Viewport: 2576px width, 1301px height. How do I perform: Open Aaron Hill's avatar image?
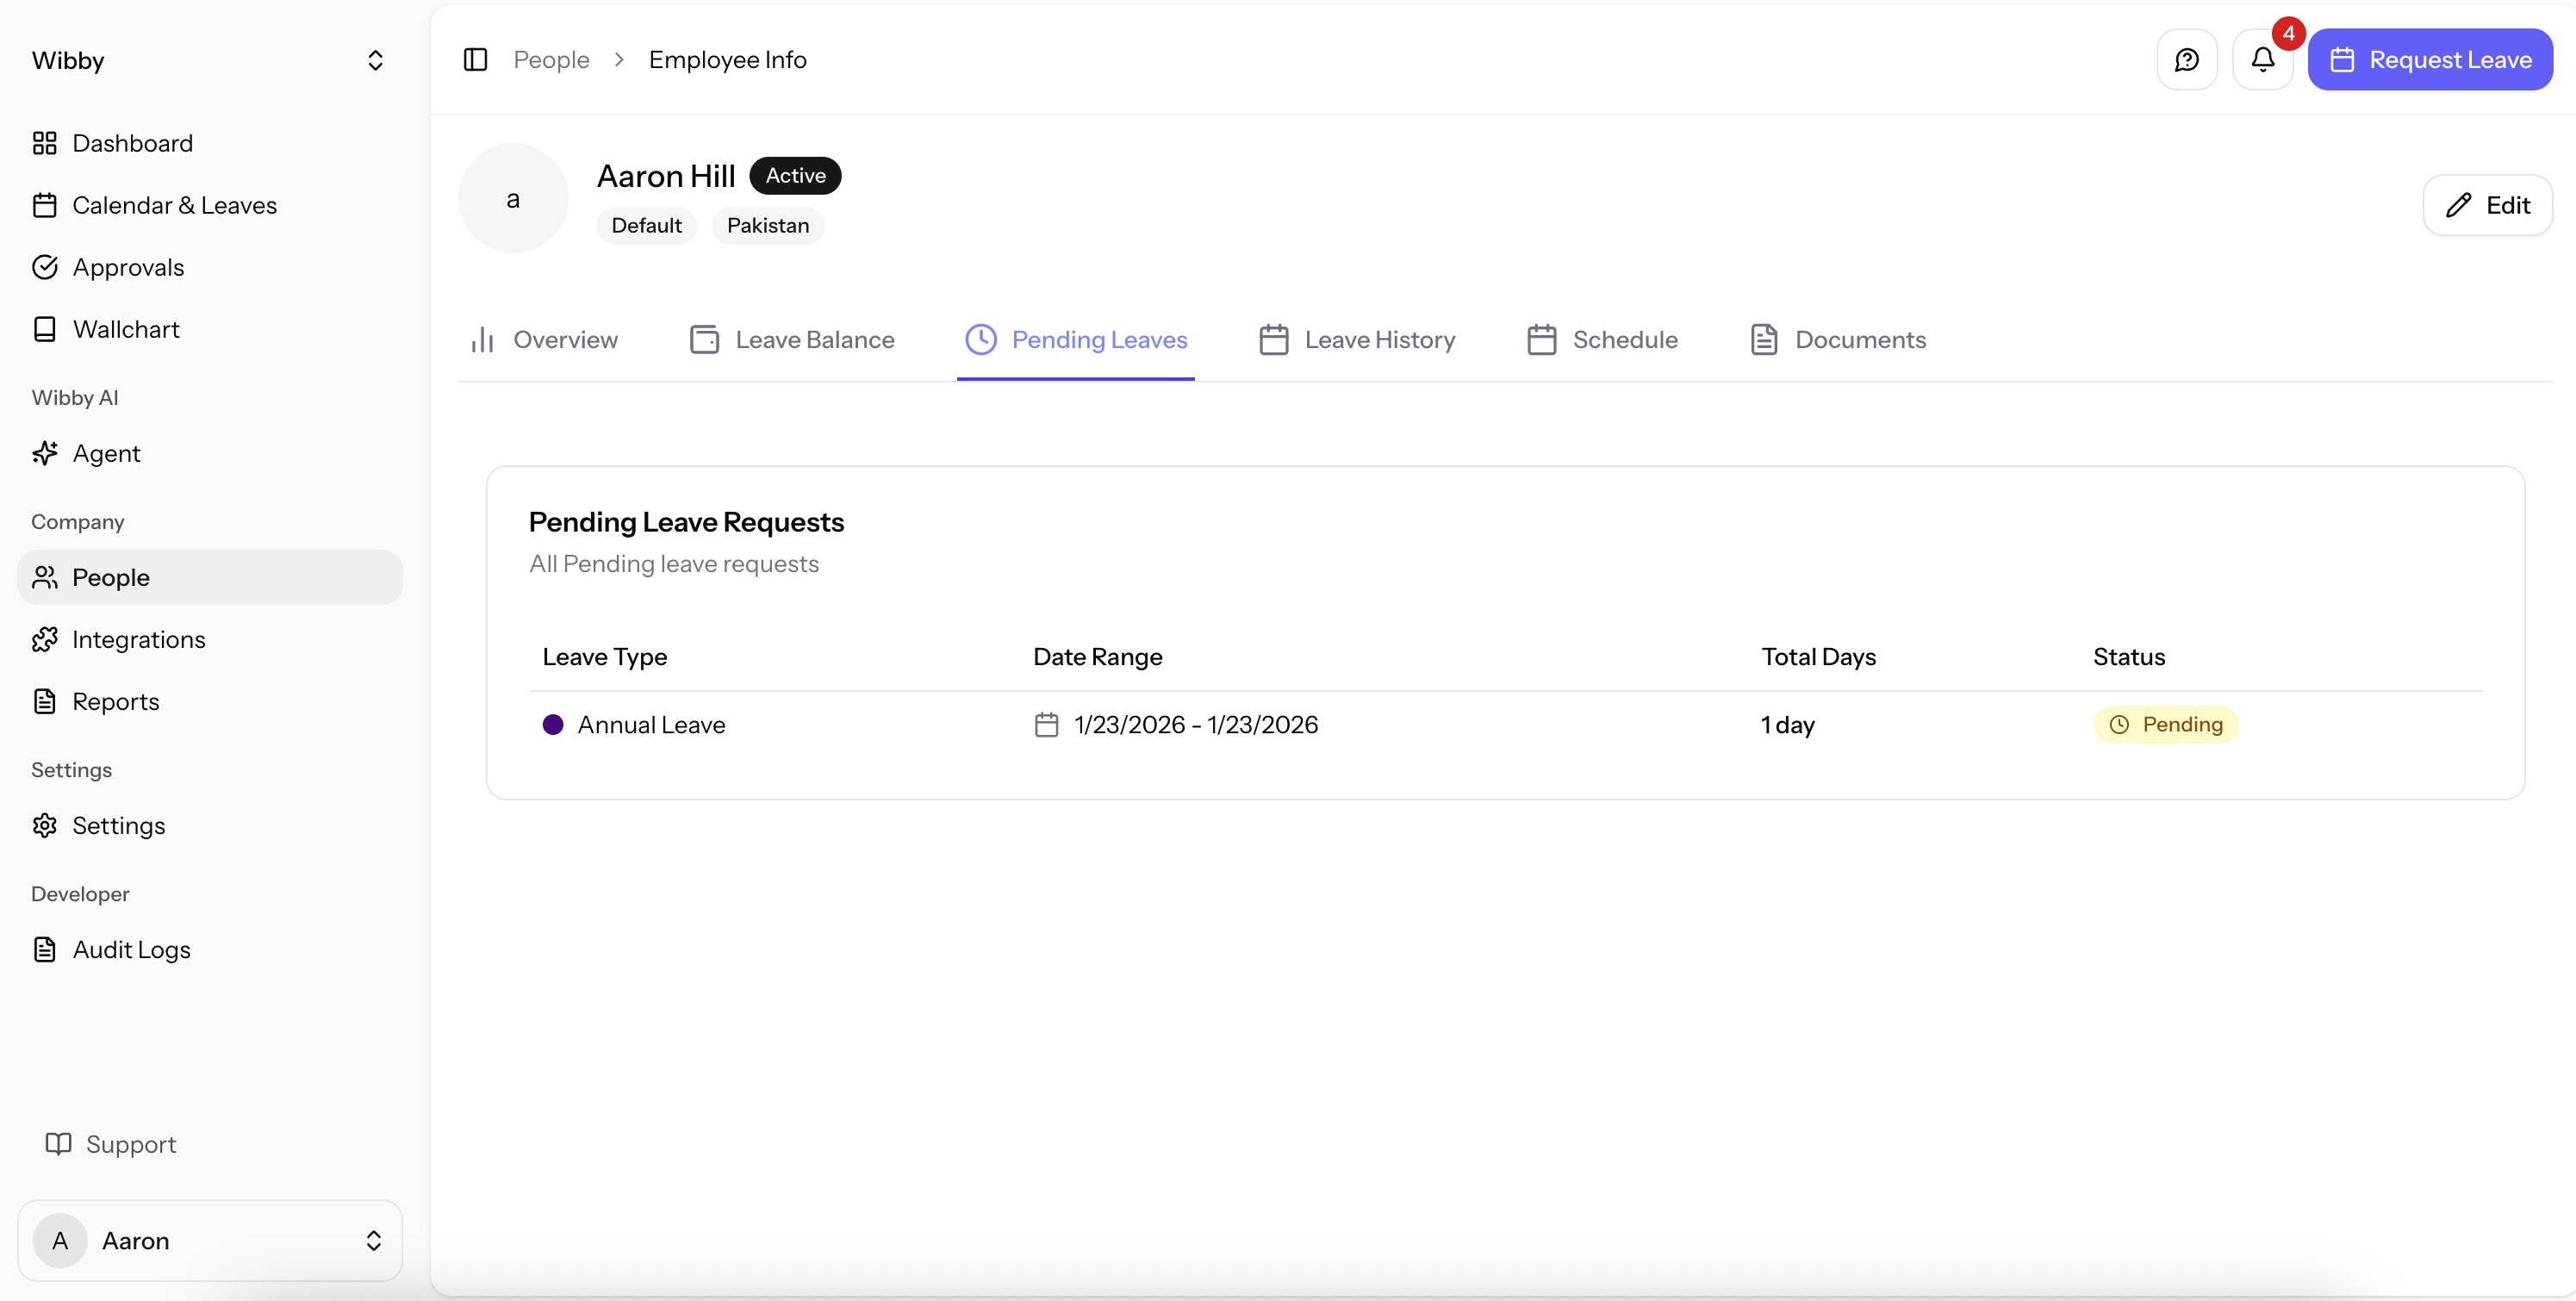(513, 197)
